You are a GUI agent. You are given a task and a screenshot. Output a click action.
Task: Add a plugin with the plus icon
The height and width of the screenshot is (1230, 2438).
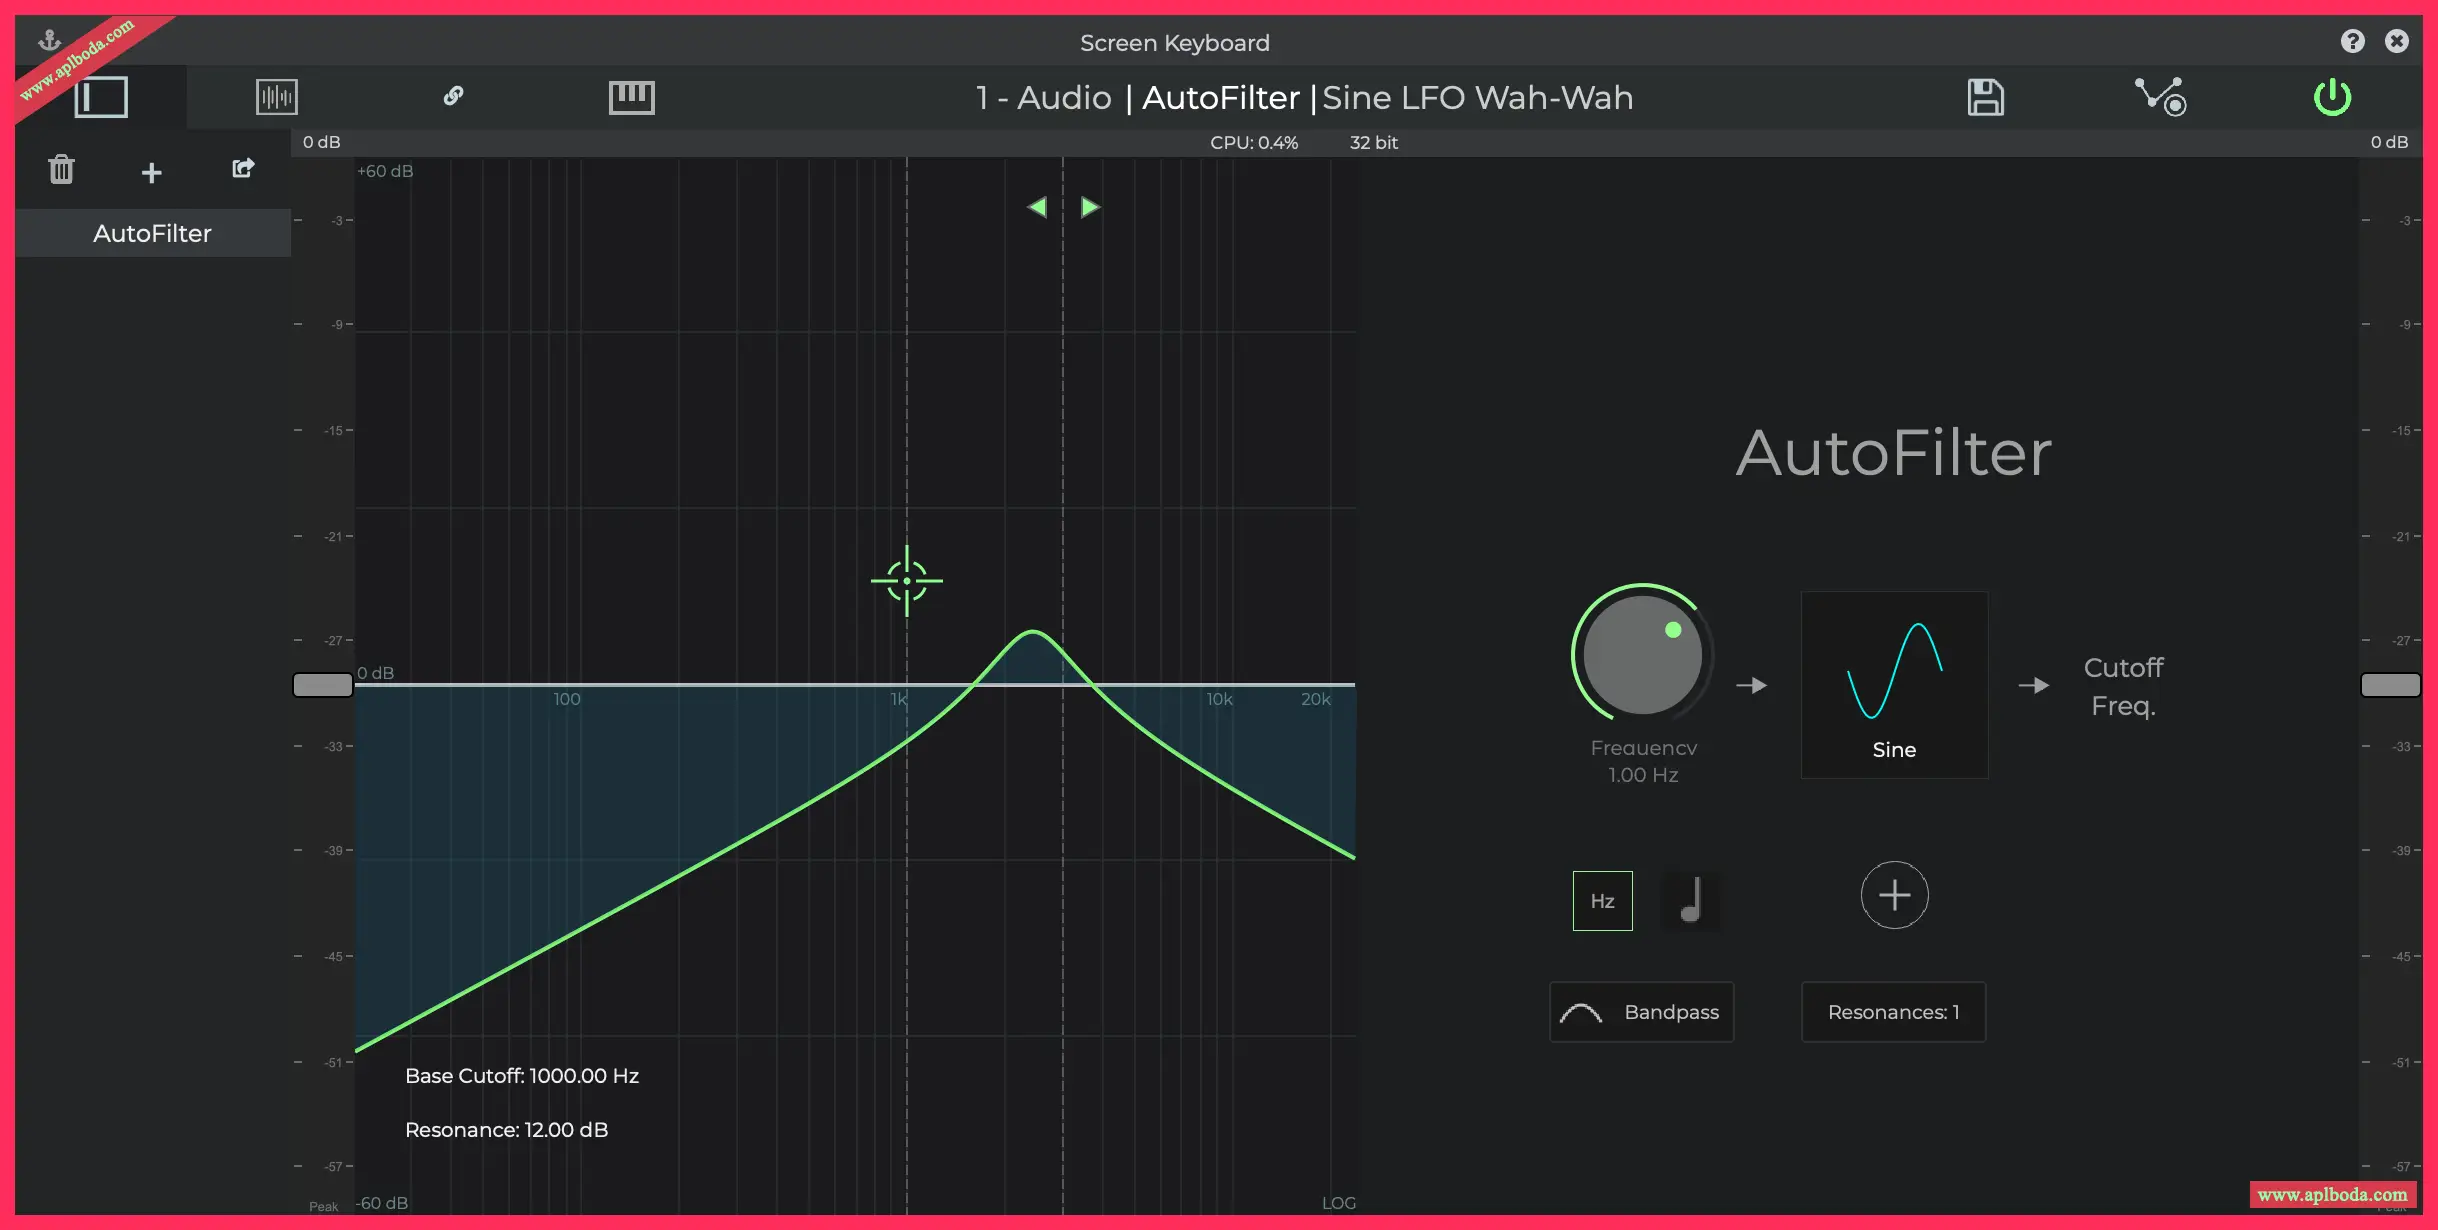click(x=151, y=173)
